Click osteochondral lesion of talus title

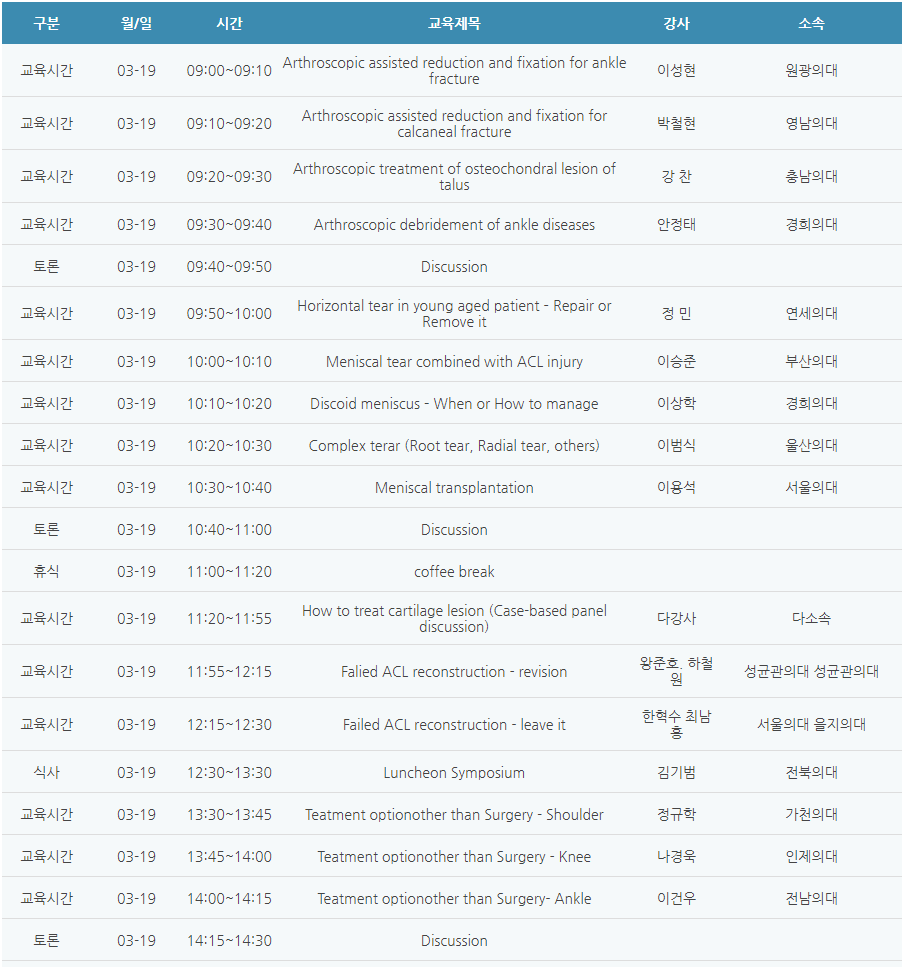pyautogui.click(x=454, y=176)
